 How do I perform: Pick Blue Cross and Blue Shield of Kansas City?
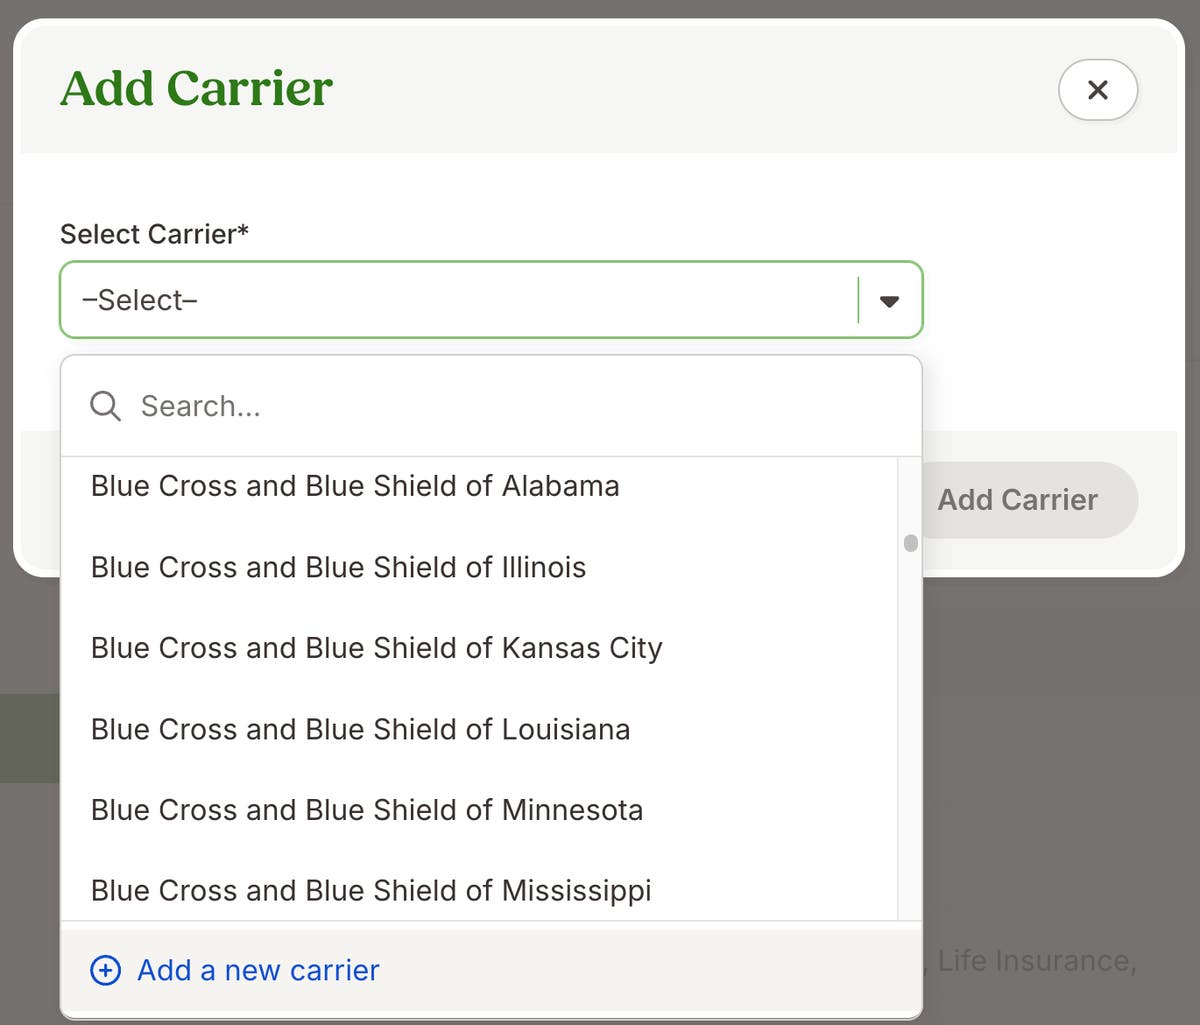pyautogui.click(x=376, y=648)
